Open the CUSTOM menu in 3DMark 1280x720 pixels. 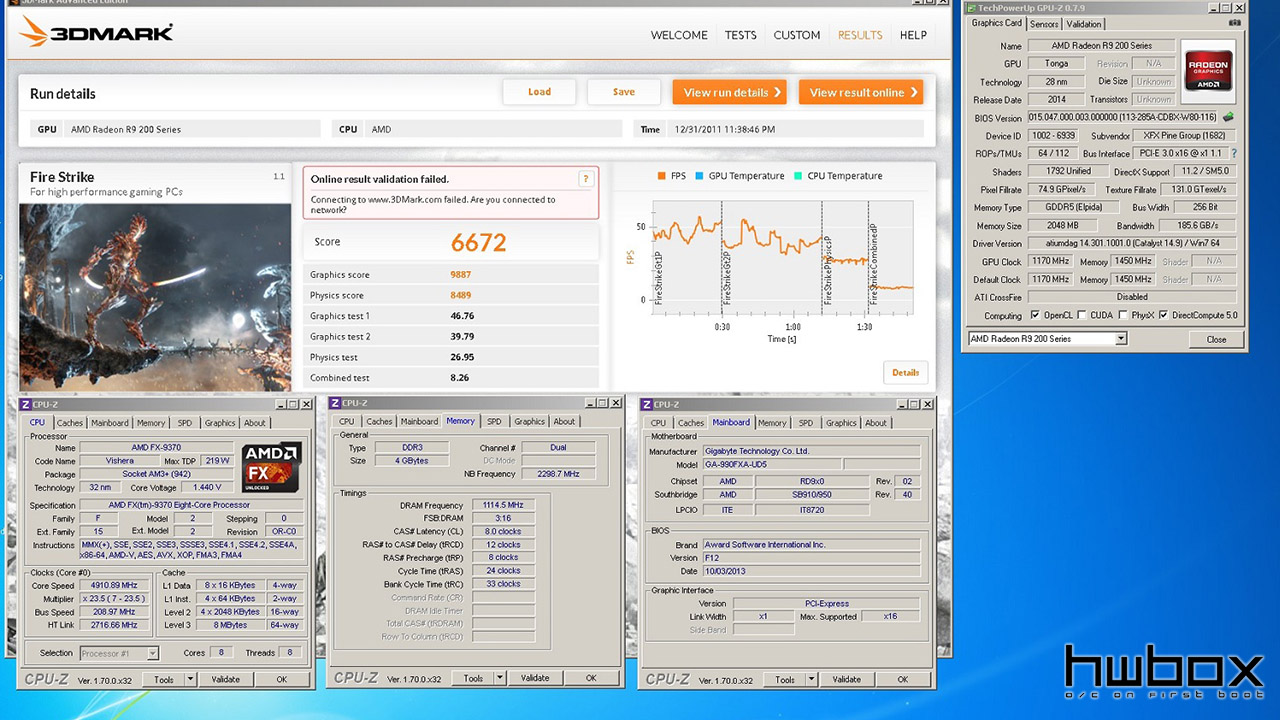click(797, 35)
